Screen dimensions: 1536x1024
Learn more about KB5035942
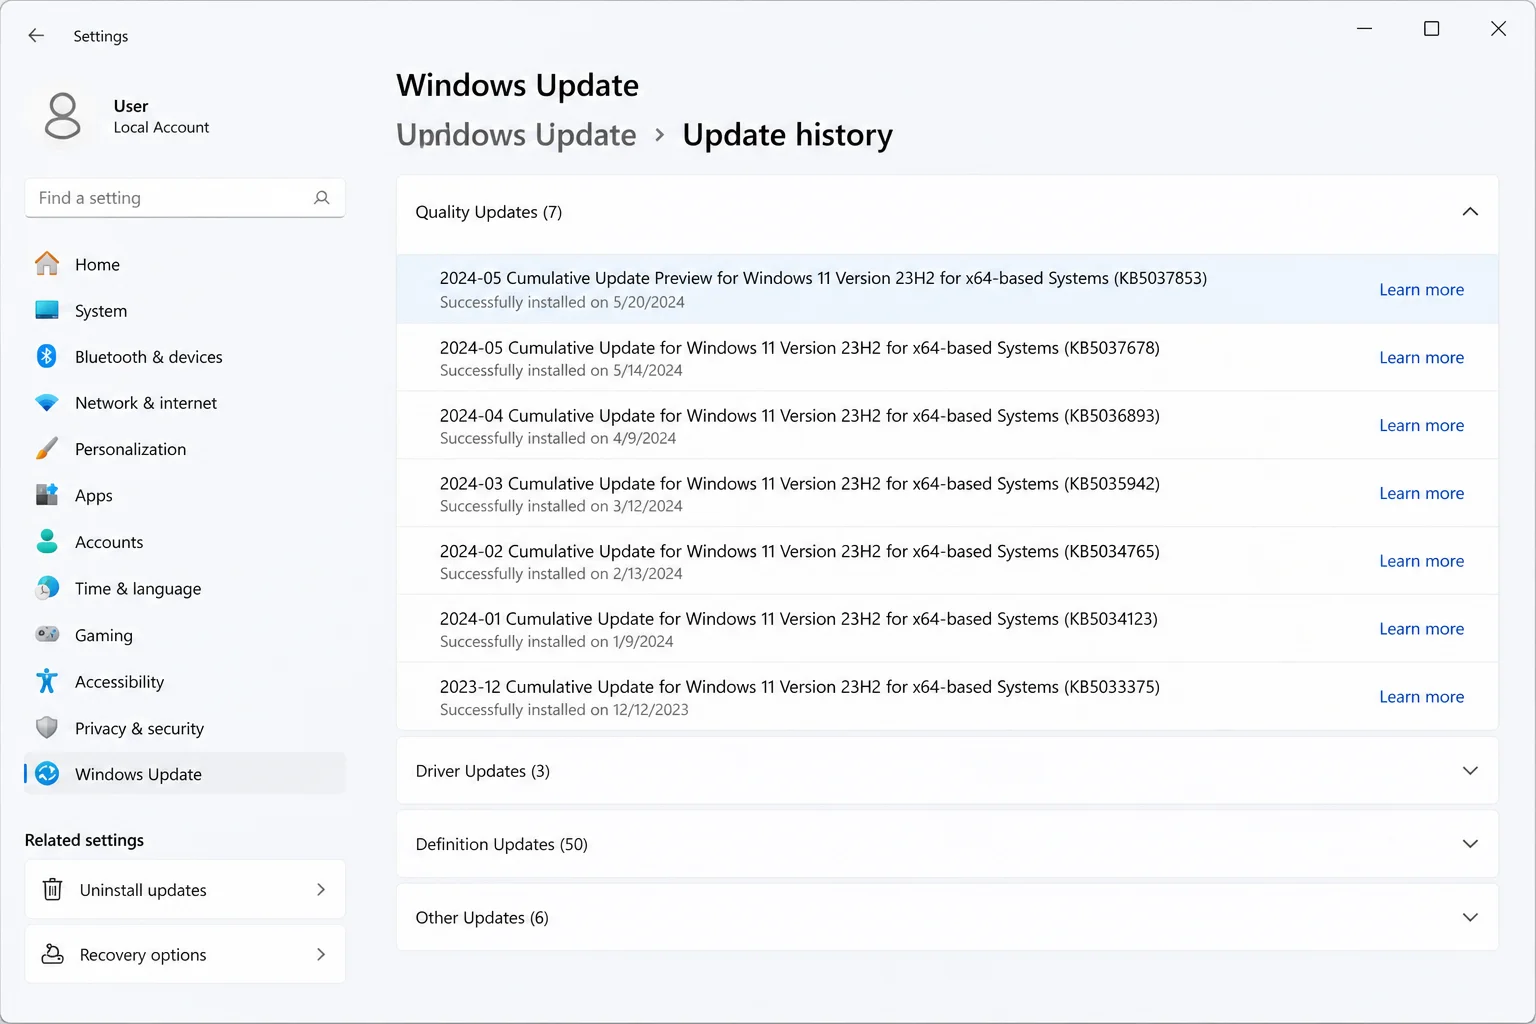tap(1421, 493)
